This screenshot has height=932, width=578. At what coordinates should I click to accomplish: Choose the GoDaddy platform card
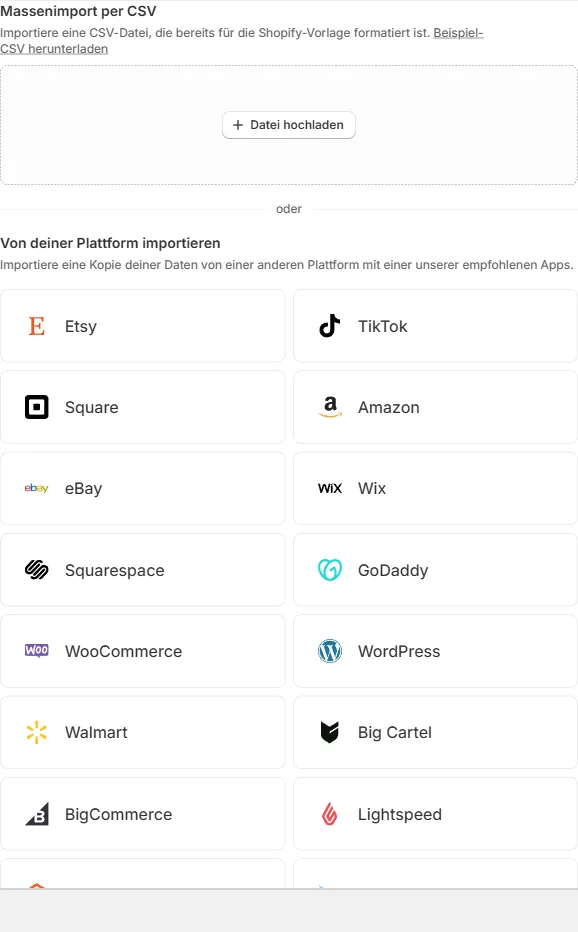[x=435, y=569]
